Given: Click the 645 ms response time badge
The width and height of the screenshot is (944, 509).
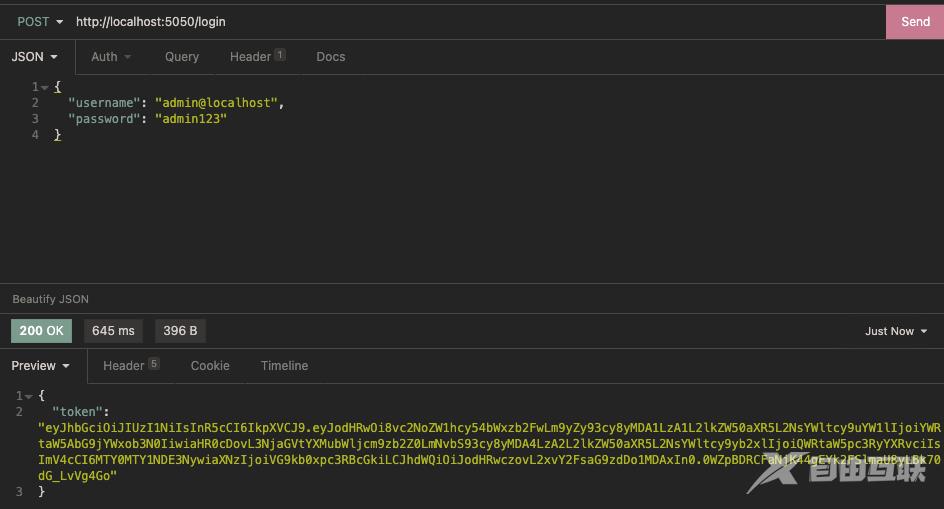Looking at the screenshot, I should coord(113,331).
